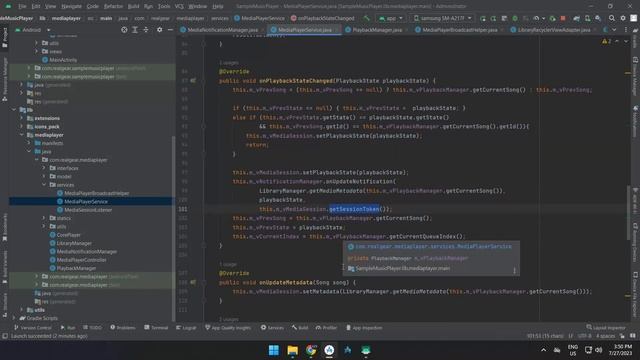The height and width of the screenshot is (360, 640).
Task: Click the code warnings indicator in editor
Action: (606, 41)
